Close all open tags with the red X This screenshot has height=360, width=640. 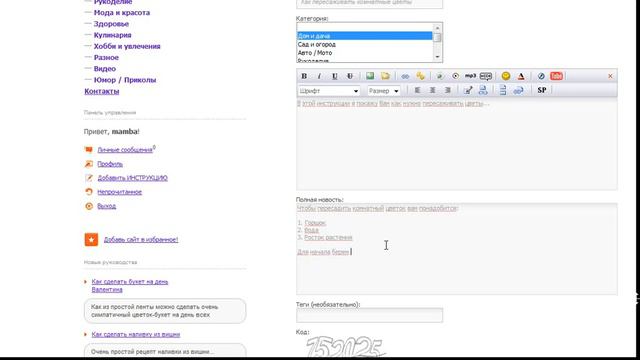[x=610, y=76]
